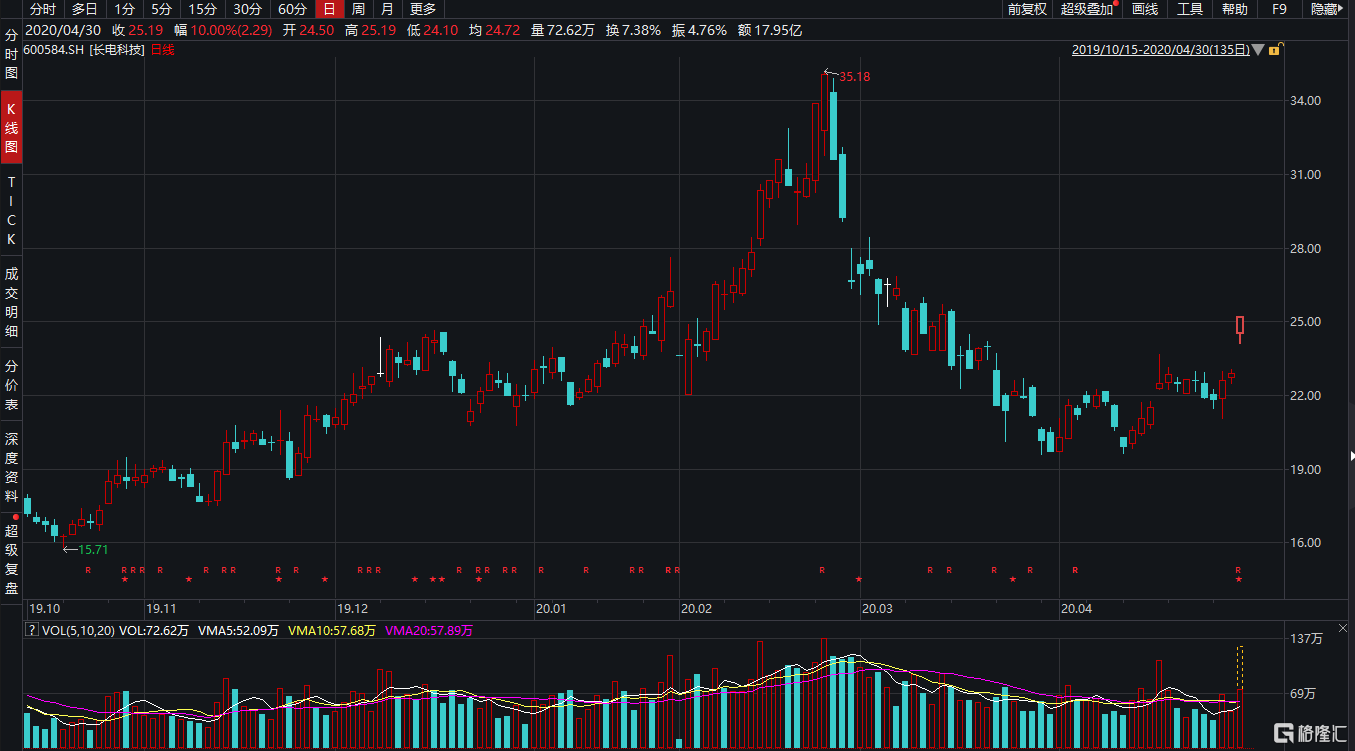Select the 5分 five-minute period
The width and height of the screenshot is (1355, 751).
click(162, 9)
